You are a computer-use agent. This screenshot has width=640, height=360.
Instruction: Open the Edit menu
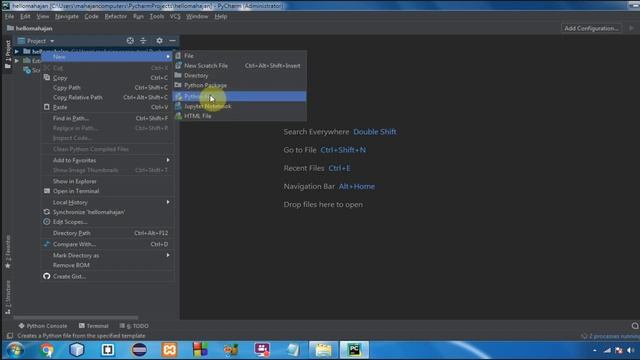pos(25,17)
